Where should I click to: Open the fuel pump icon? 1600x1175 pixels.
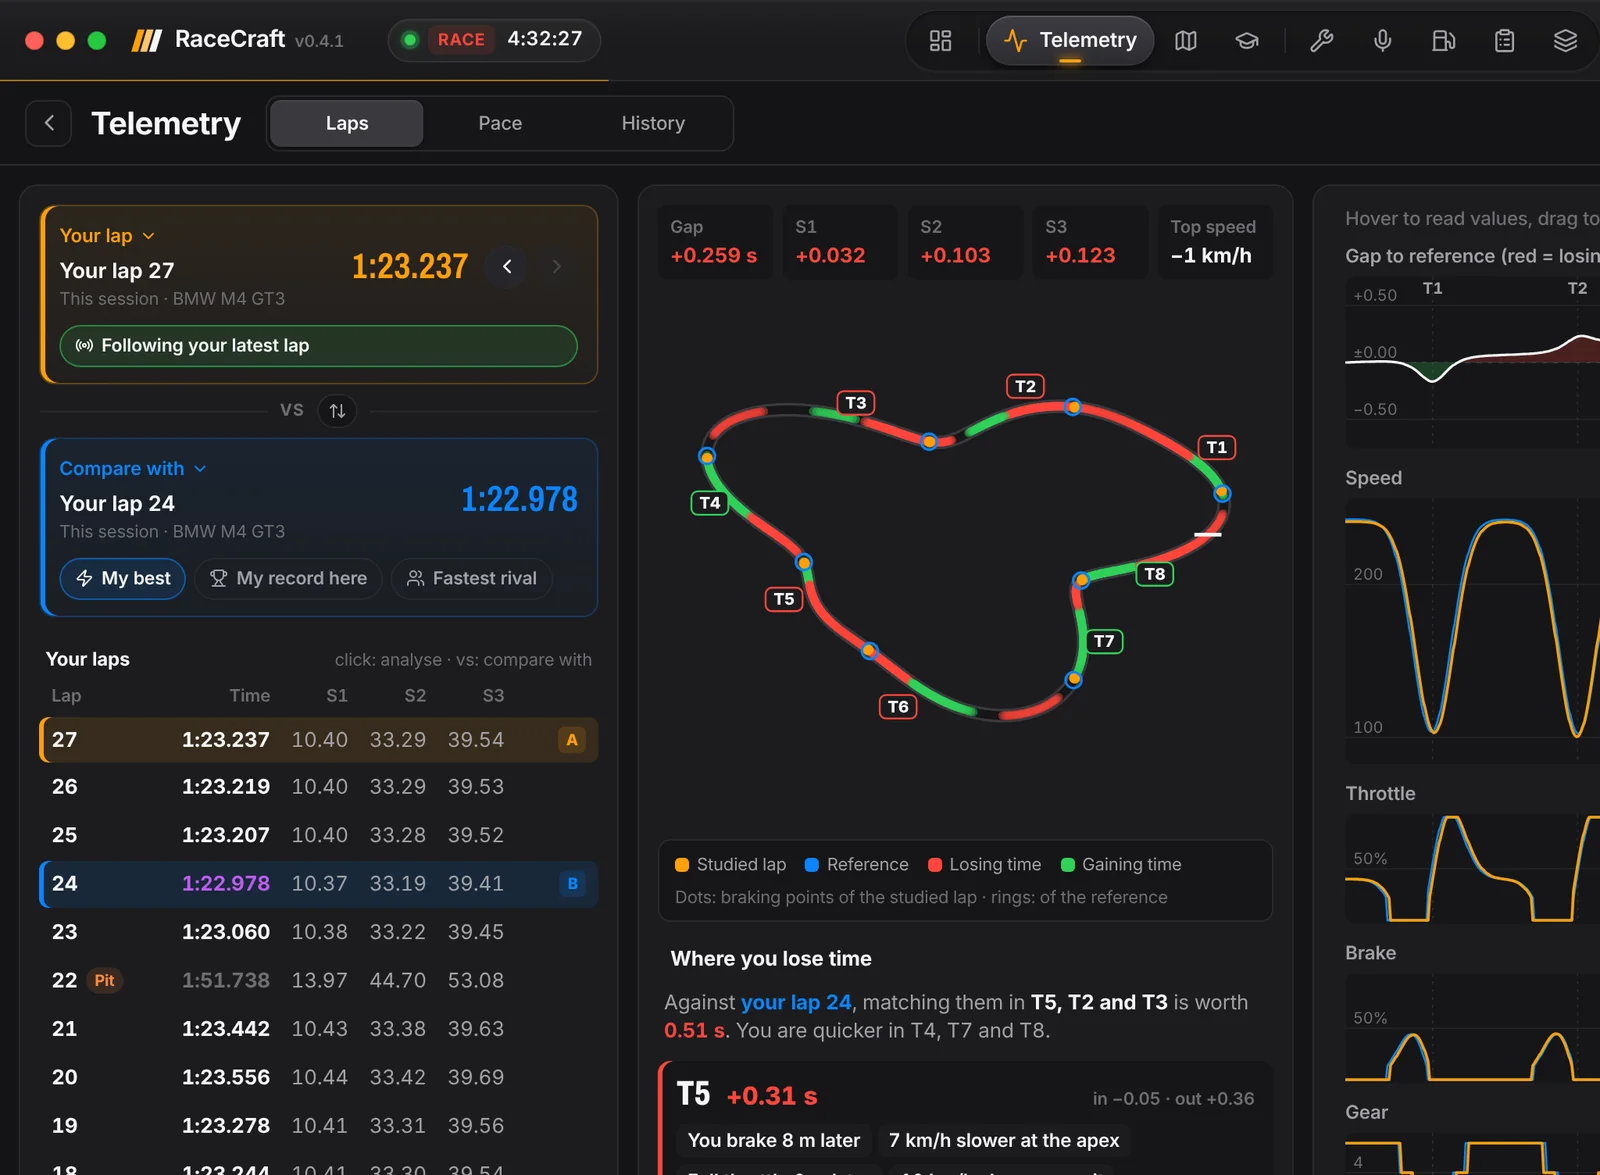pyautogui.click(x=1444, y=41)
